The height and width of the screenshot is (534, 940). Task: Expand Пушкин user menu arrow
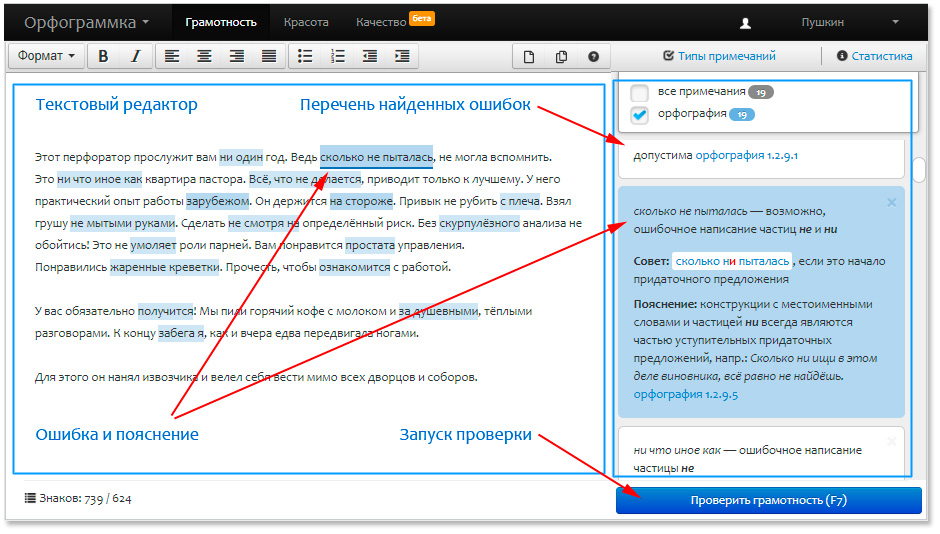(x=895, y=22)
